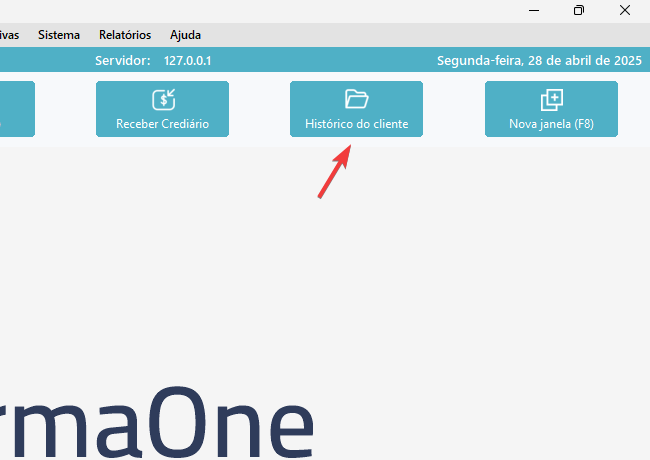Click the open folder icon on Histórico
The width and height of the screenshot is (650, 460).
pyautogui.click(x=357, y=99)
